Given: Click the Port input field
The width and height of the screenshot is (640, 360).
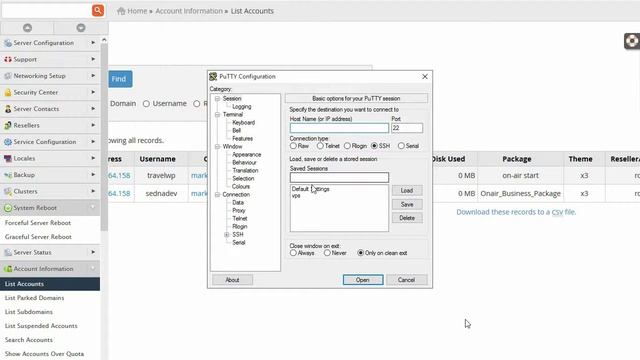Looking at the screenshot, I should (407, 128).
